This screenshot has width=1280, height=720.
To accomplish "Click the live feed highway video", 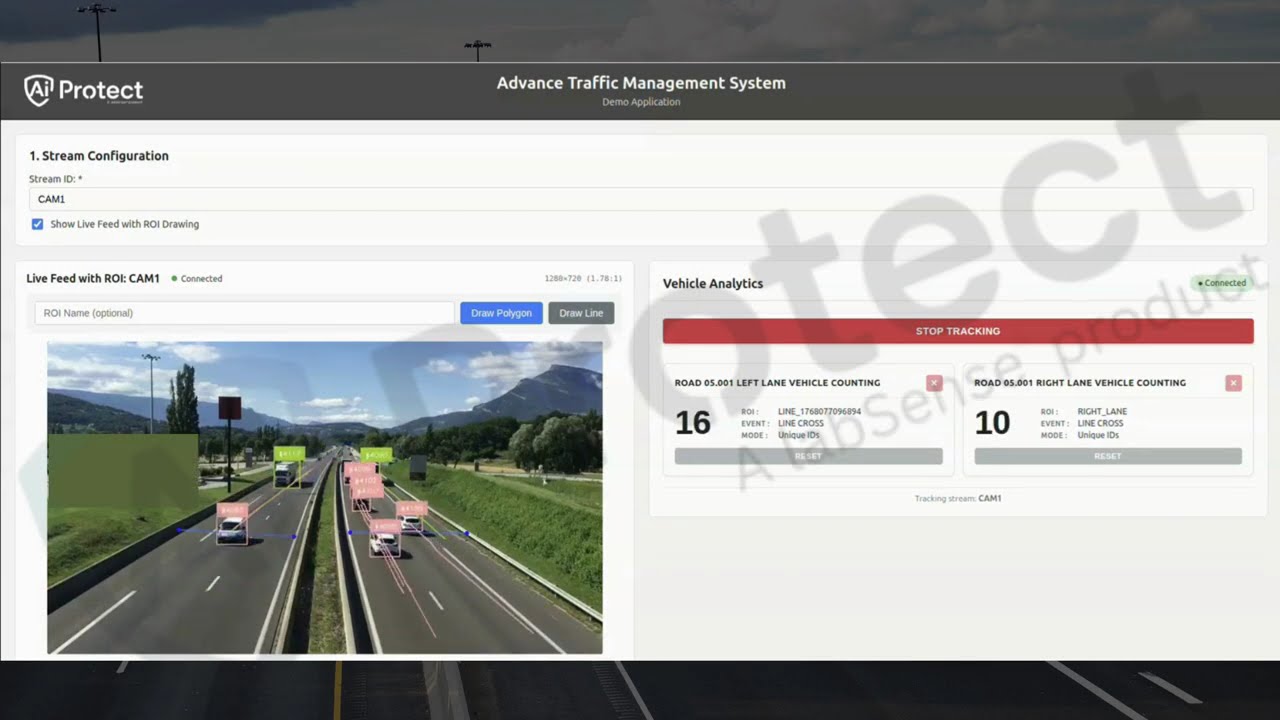I will tap(325, 498).
